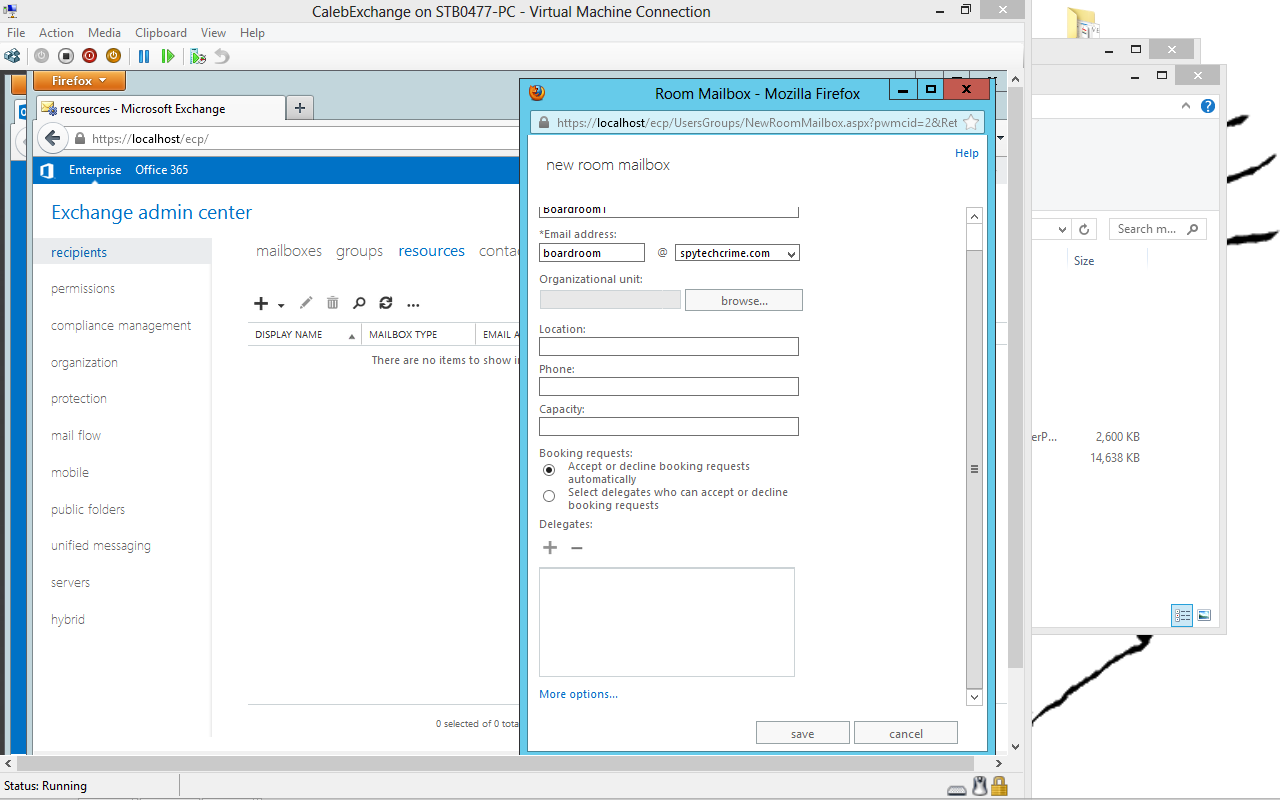The height and width of the screenshot is (800, 1280).
Task: Reset the VM with green play icon
Action: coord(168,56)
